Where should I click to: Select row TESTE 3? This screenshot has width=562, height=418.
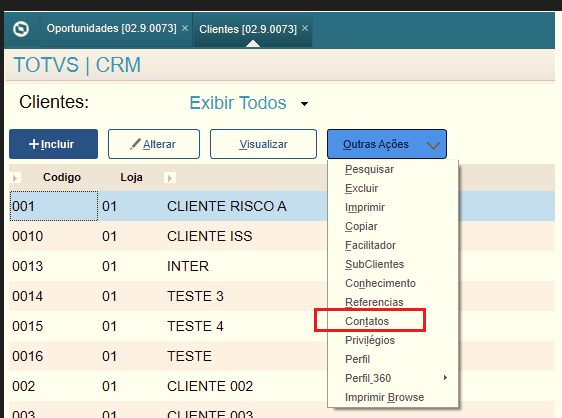(x=195, y=296)
